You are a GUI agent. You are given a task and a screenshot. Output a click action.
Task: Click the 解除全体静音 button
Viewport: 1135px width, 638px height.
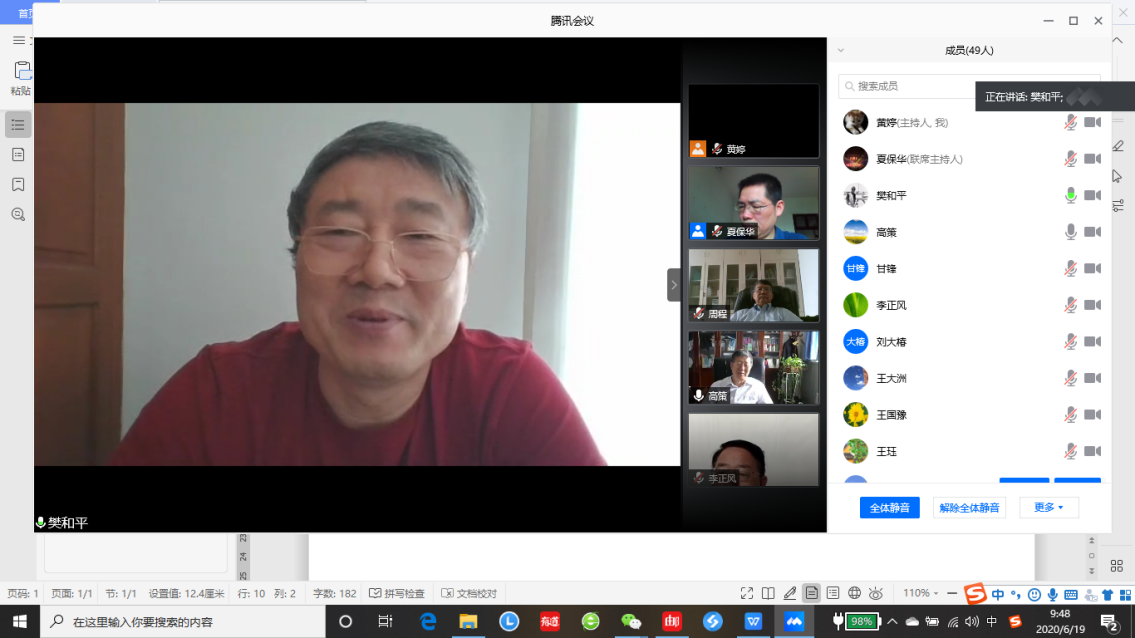(969, 508)
